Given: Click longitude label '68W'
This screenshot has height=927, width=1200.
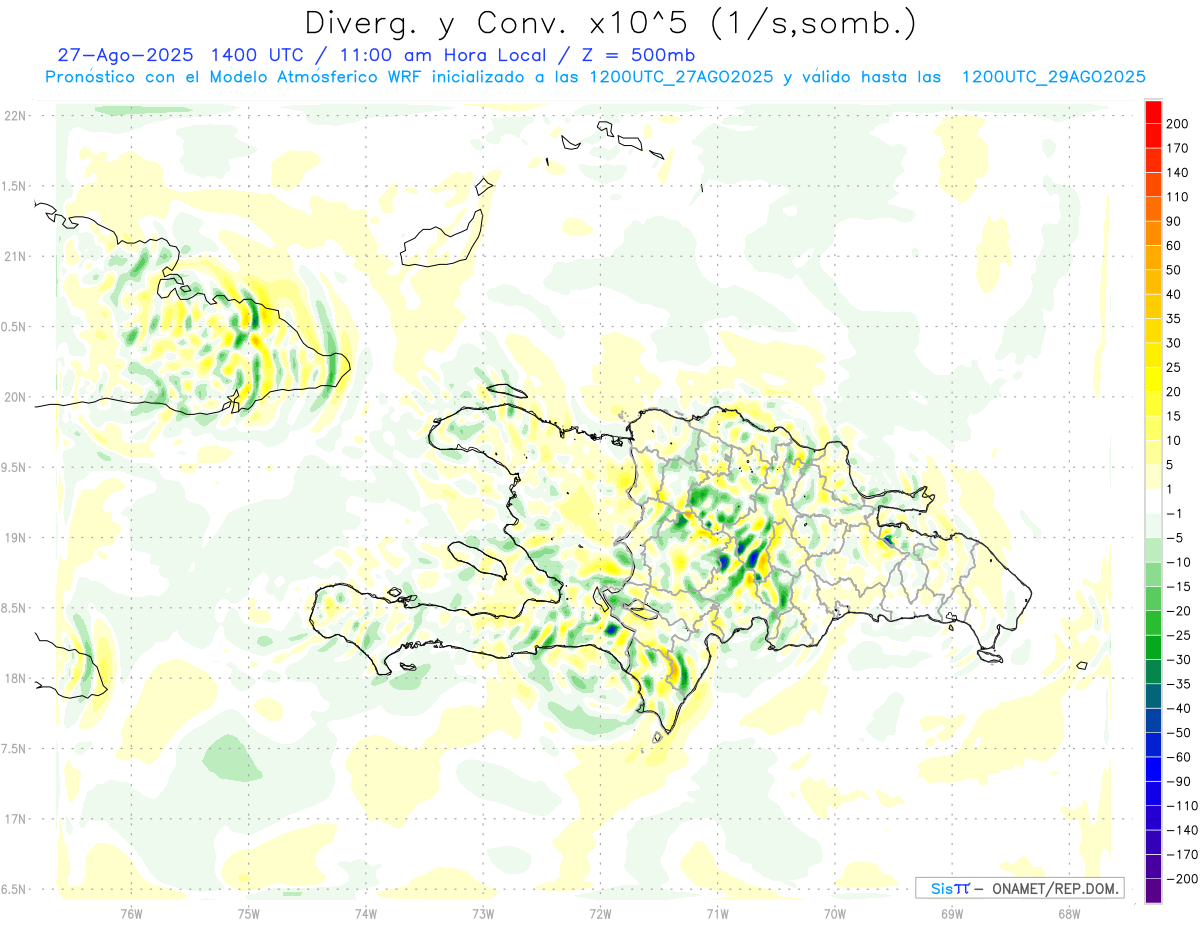Looking at the screenshot, I should click(1069, 914).
